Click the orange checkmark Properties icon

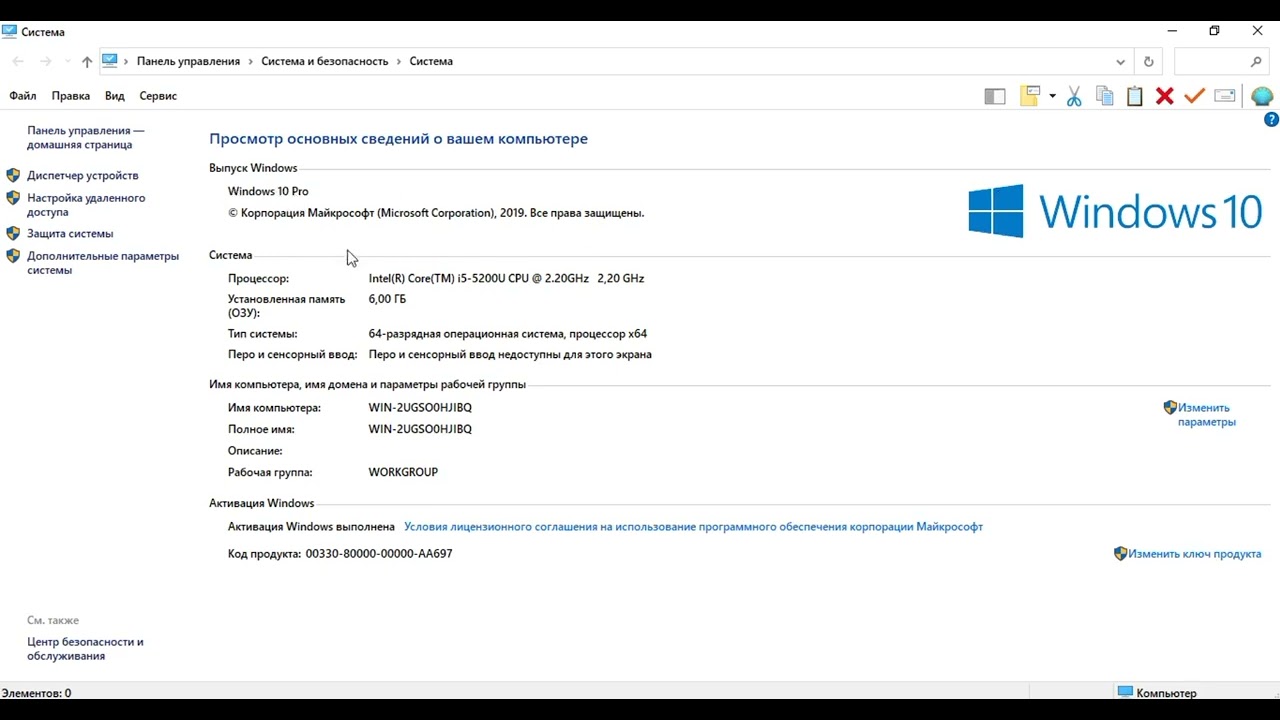[1194, 96]
